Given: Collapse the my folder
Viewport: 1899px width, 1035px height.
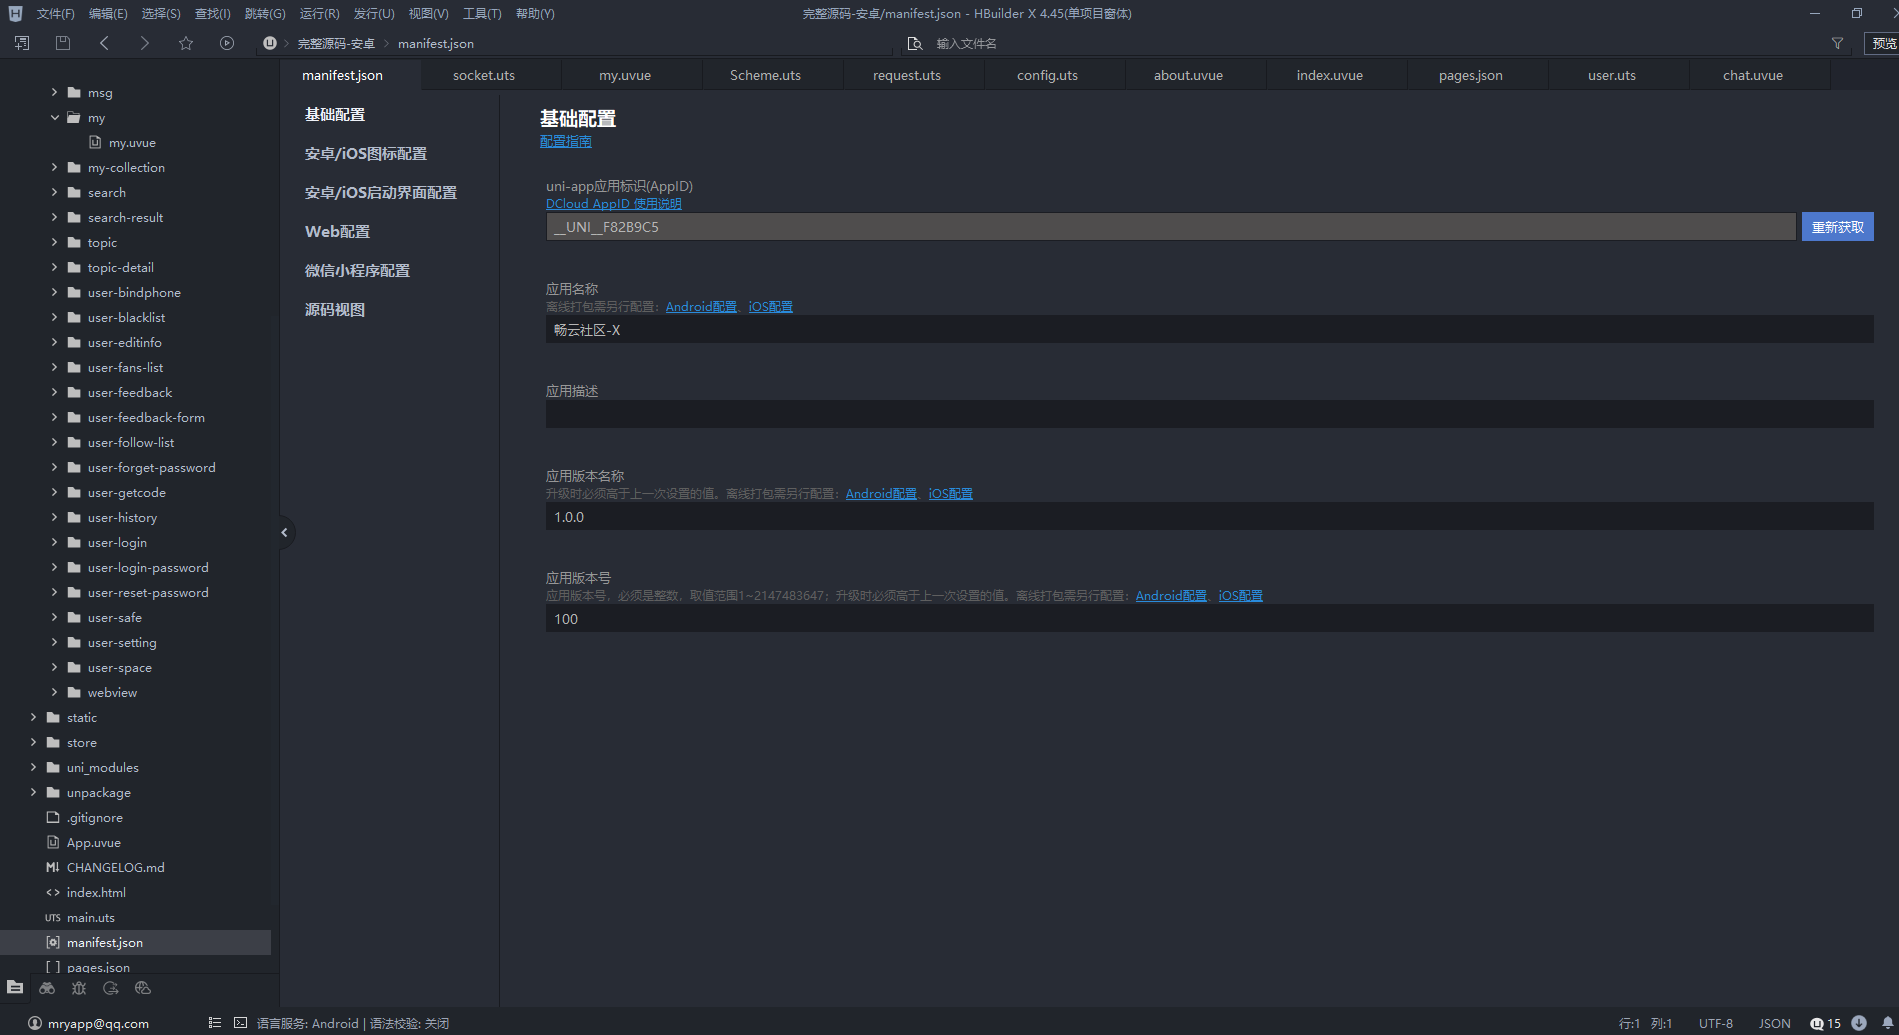Looking at the screenshot, I should [x=54, y=117].
